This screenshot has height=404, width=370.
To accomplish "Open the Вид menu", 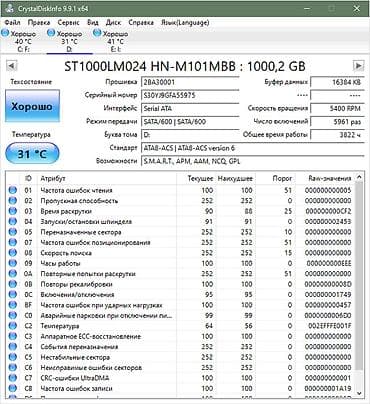I will [93, 23].
